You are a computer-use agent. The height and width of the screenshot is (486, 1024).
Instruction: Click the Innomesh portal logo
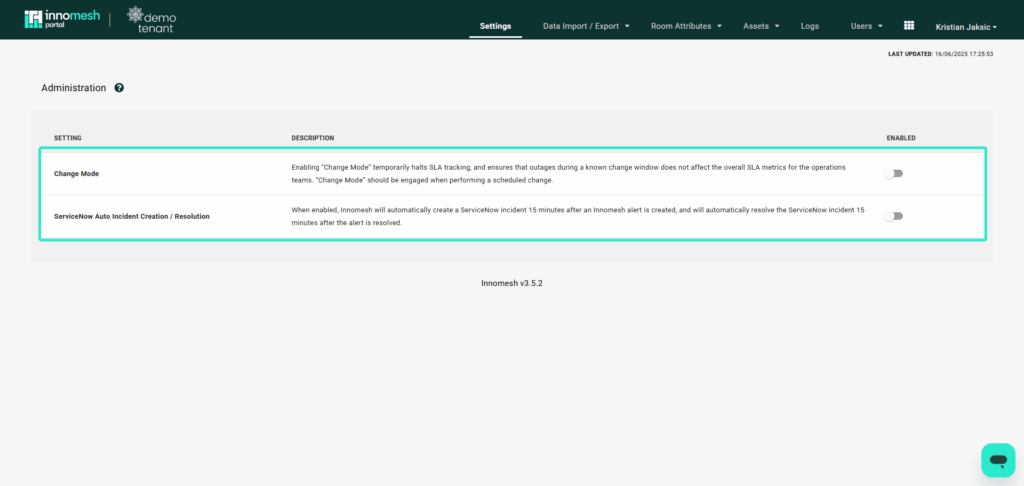tap(62, 19)
